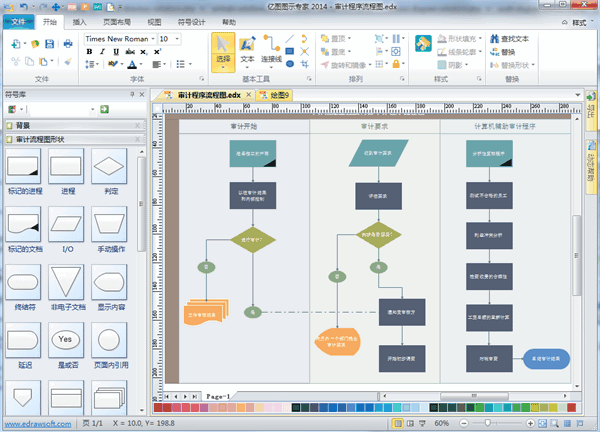The image size is (600, 432).
Task: Apply underline formatting
Action: [116, 52]
